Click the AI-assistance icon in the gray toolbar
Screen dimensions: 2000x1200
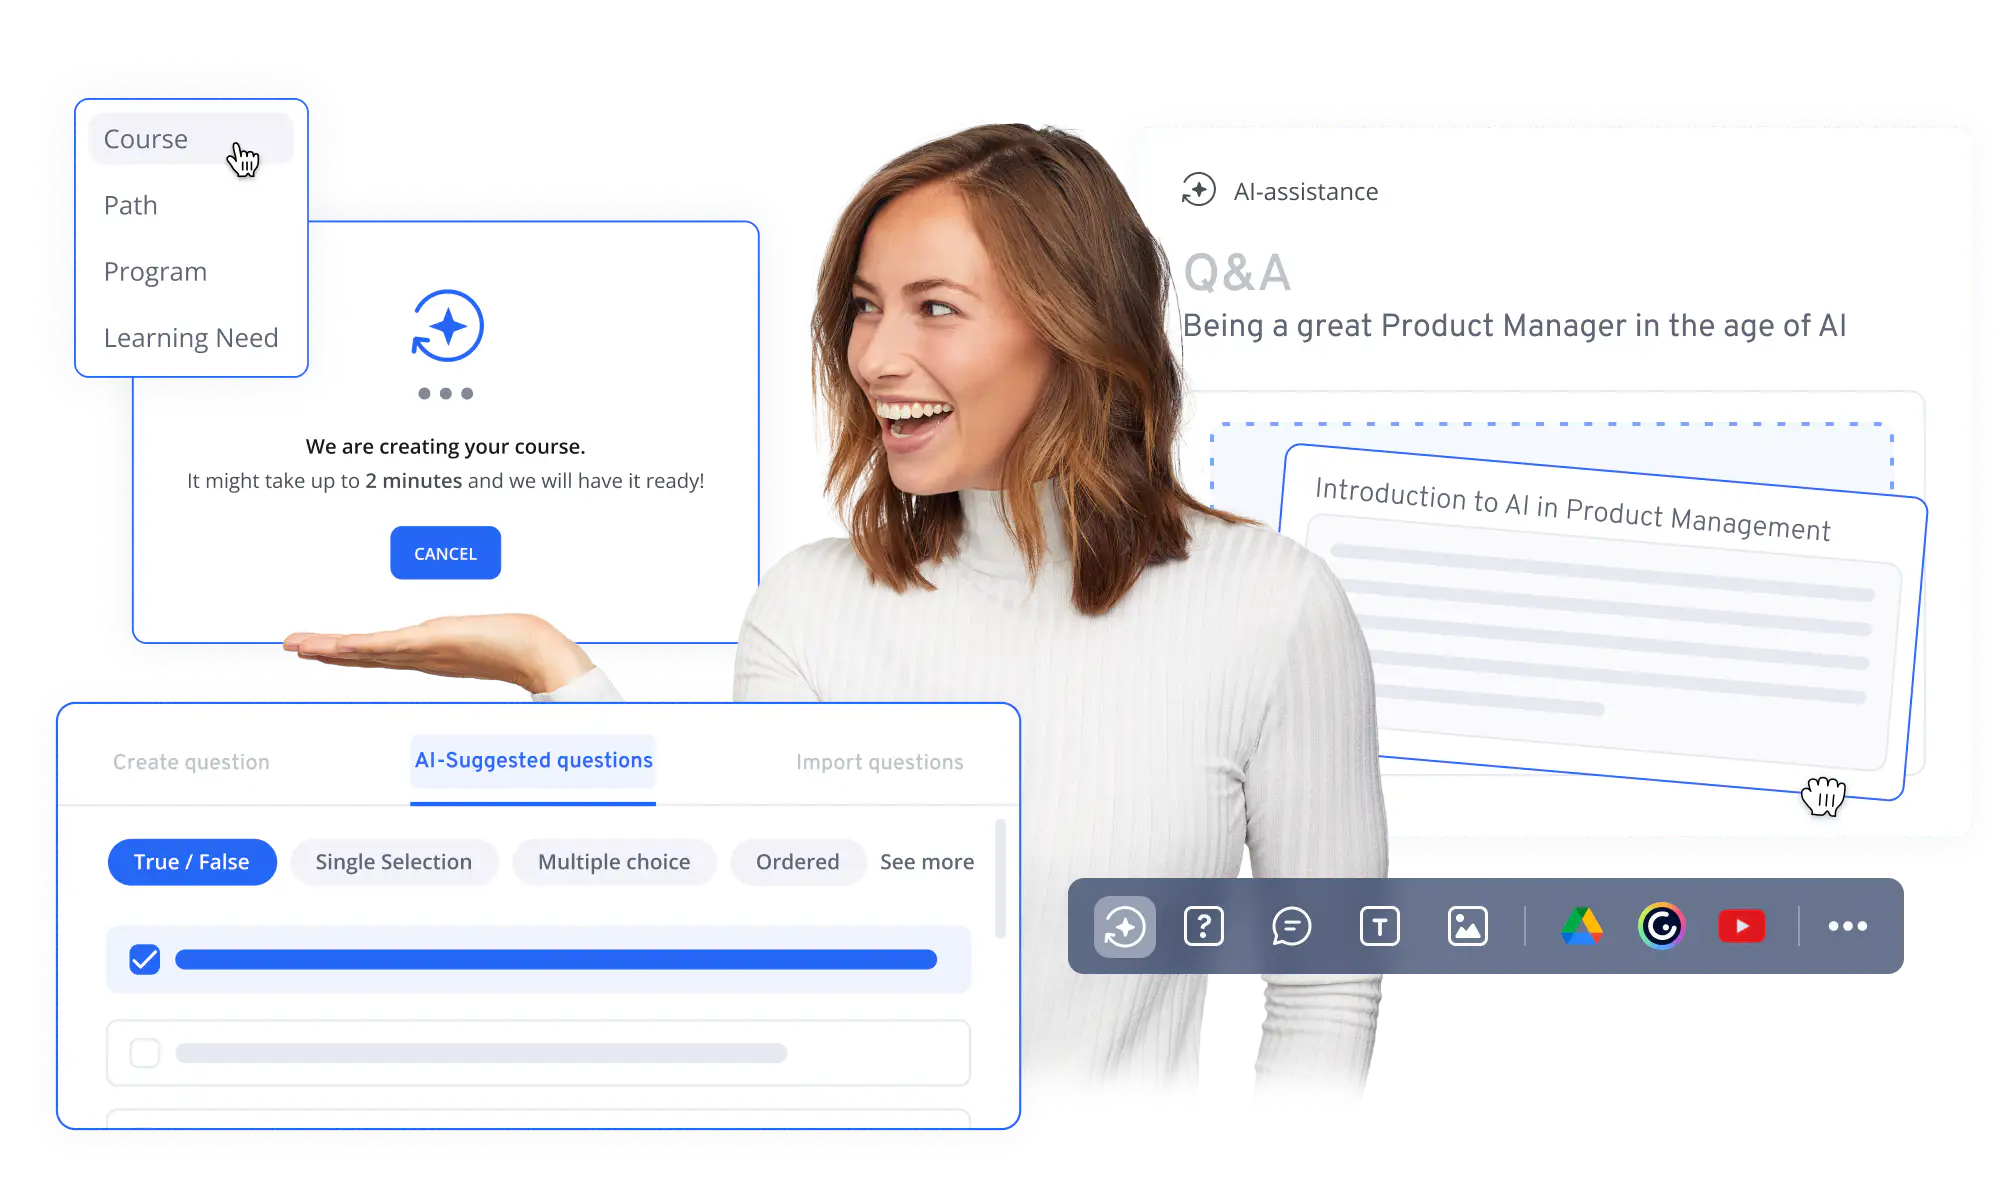click(1124, 926)
